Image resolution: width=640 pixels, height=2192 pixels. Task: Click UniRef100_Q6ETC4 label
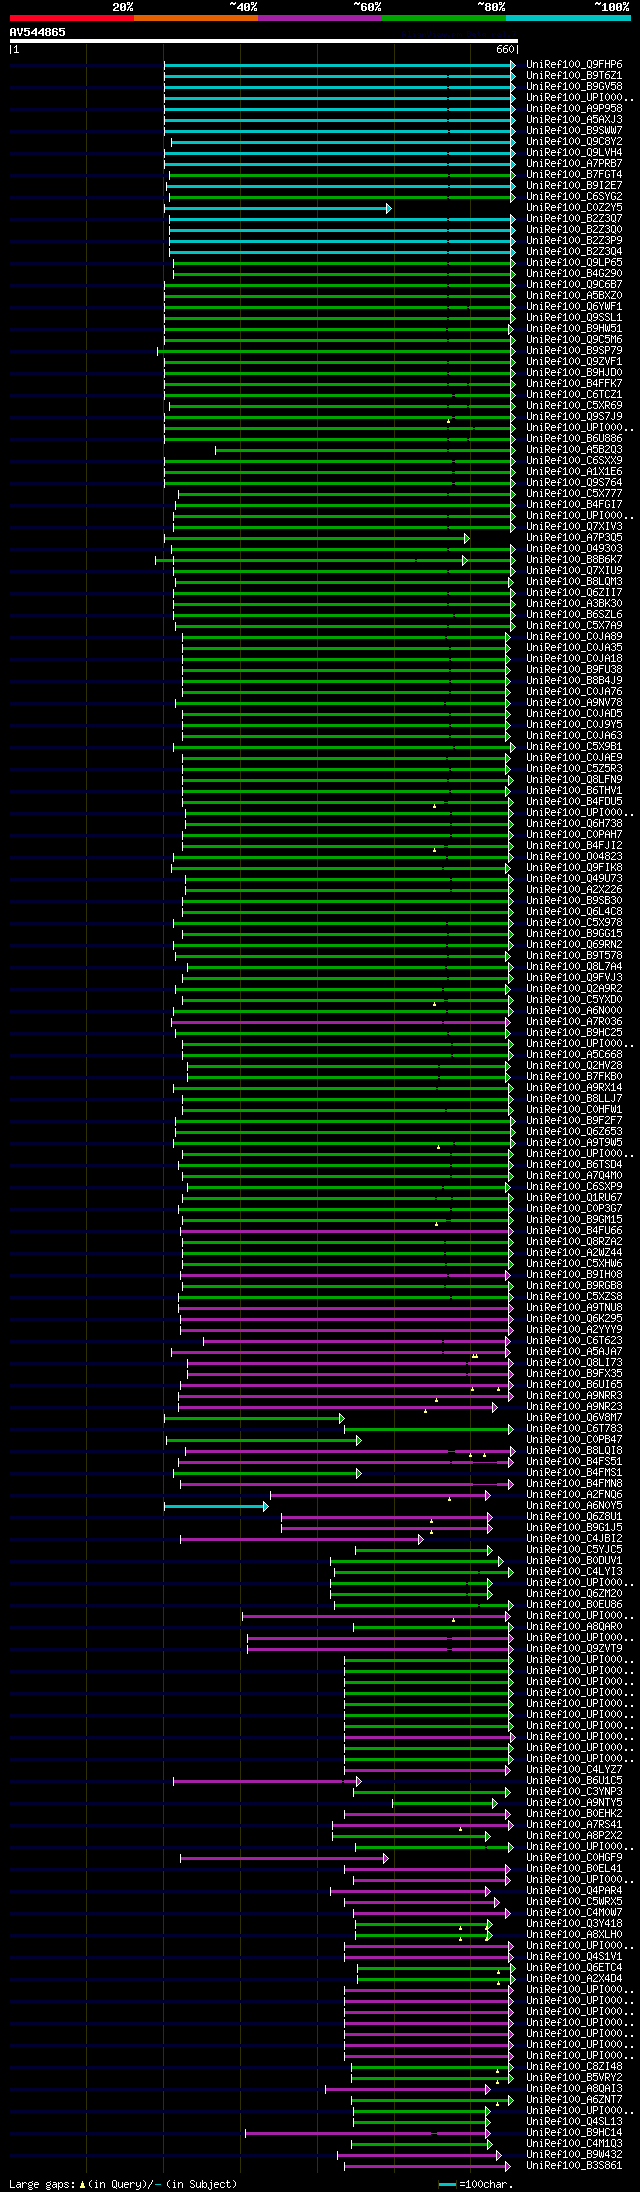point(574,1968)
